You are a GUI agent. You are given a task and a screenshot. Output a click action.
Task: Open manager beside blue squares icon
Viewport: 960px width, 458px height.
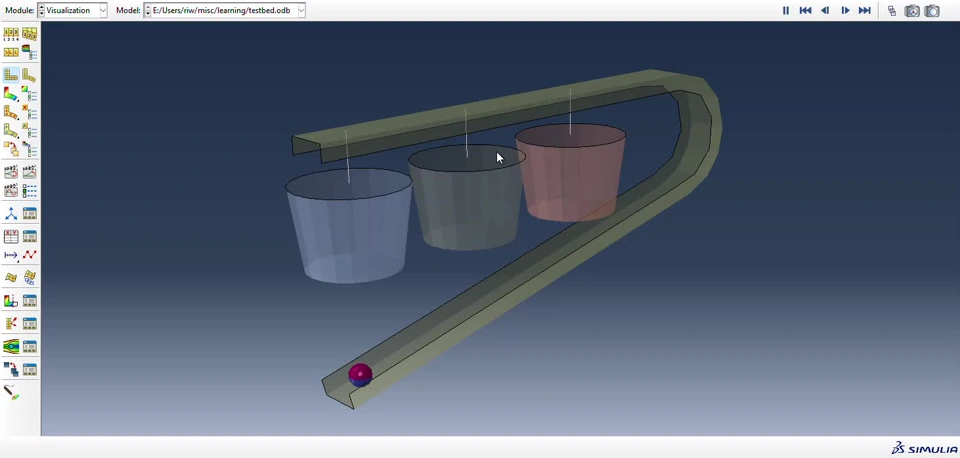[29, 369]
